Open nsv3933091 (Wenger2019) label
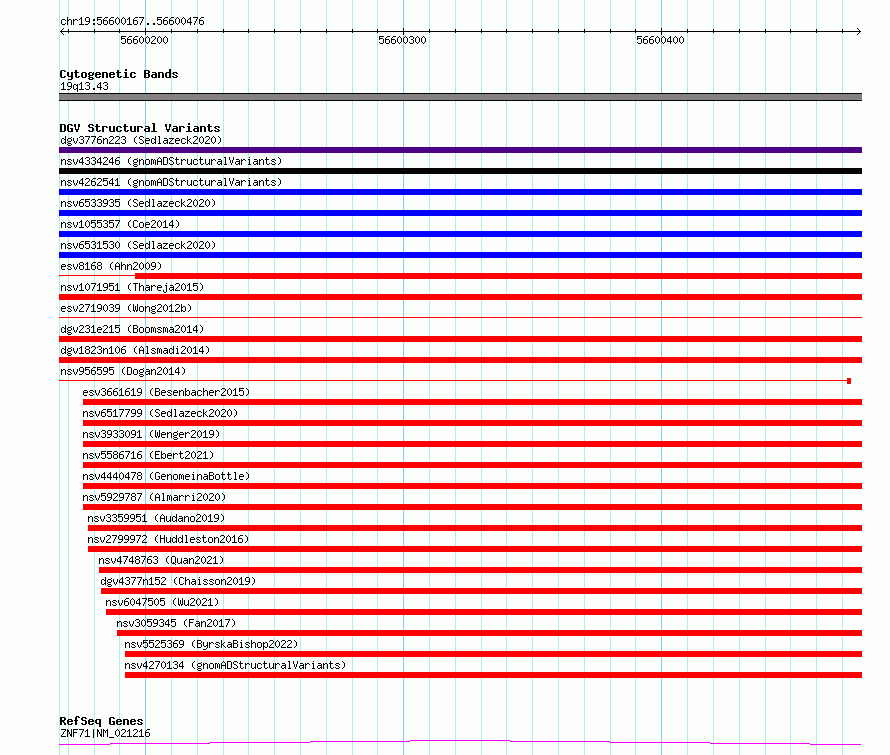Image resolution: width=890 pixels, height=755 pixels. [151, 434]
